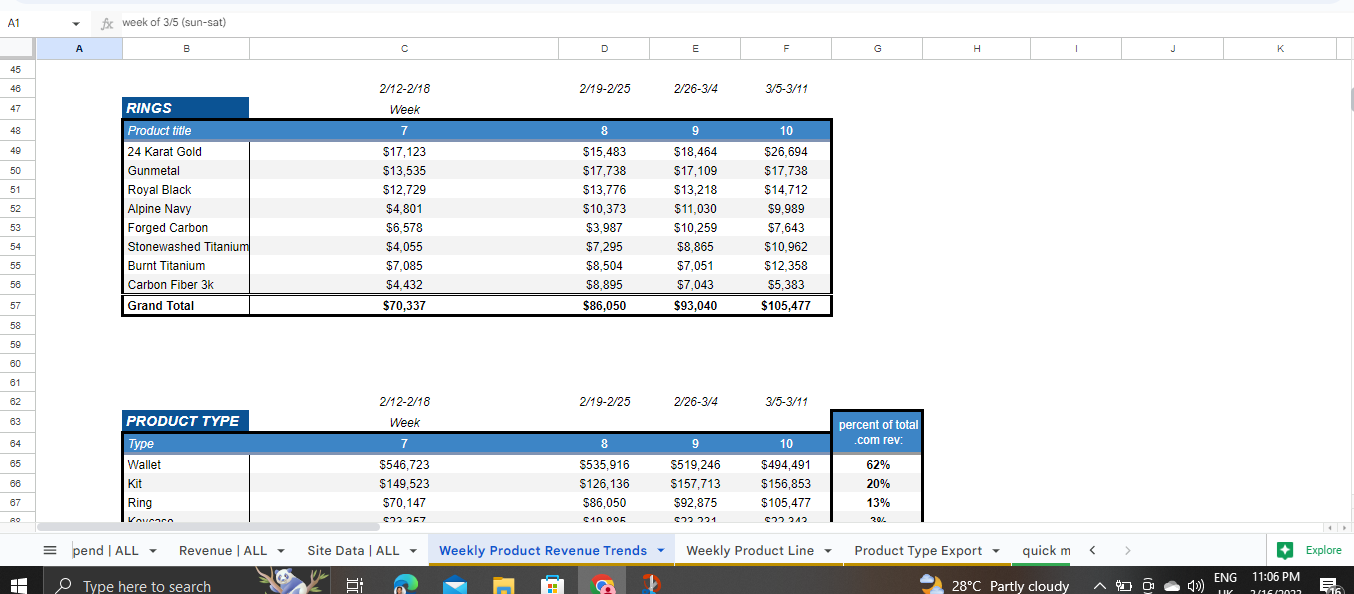
Task: Open the all sheets list menu
Action: (50, 550)
